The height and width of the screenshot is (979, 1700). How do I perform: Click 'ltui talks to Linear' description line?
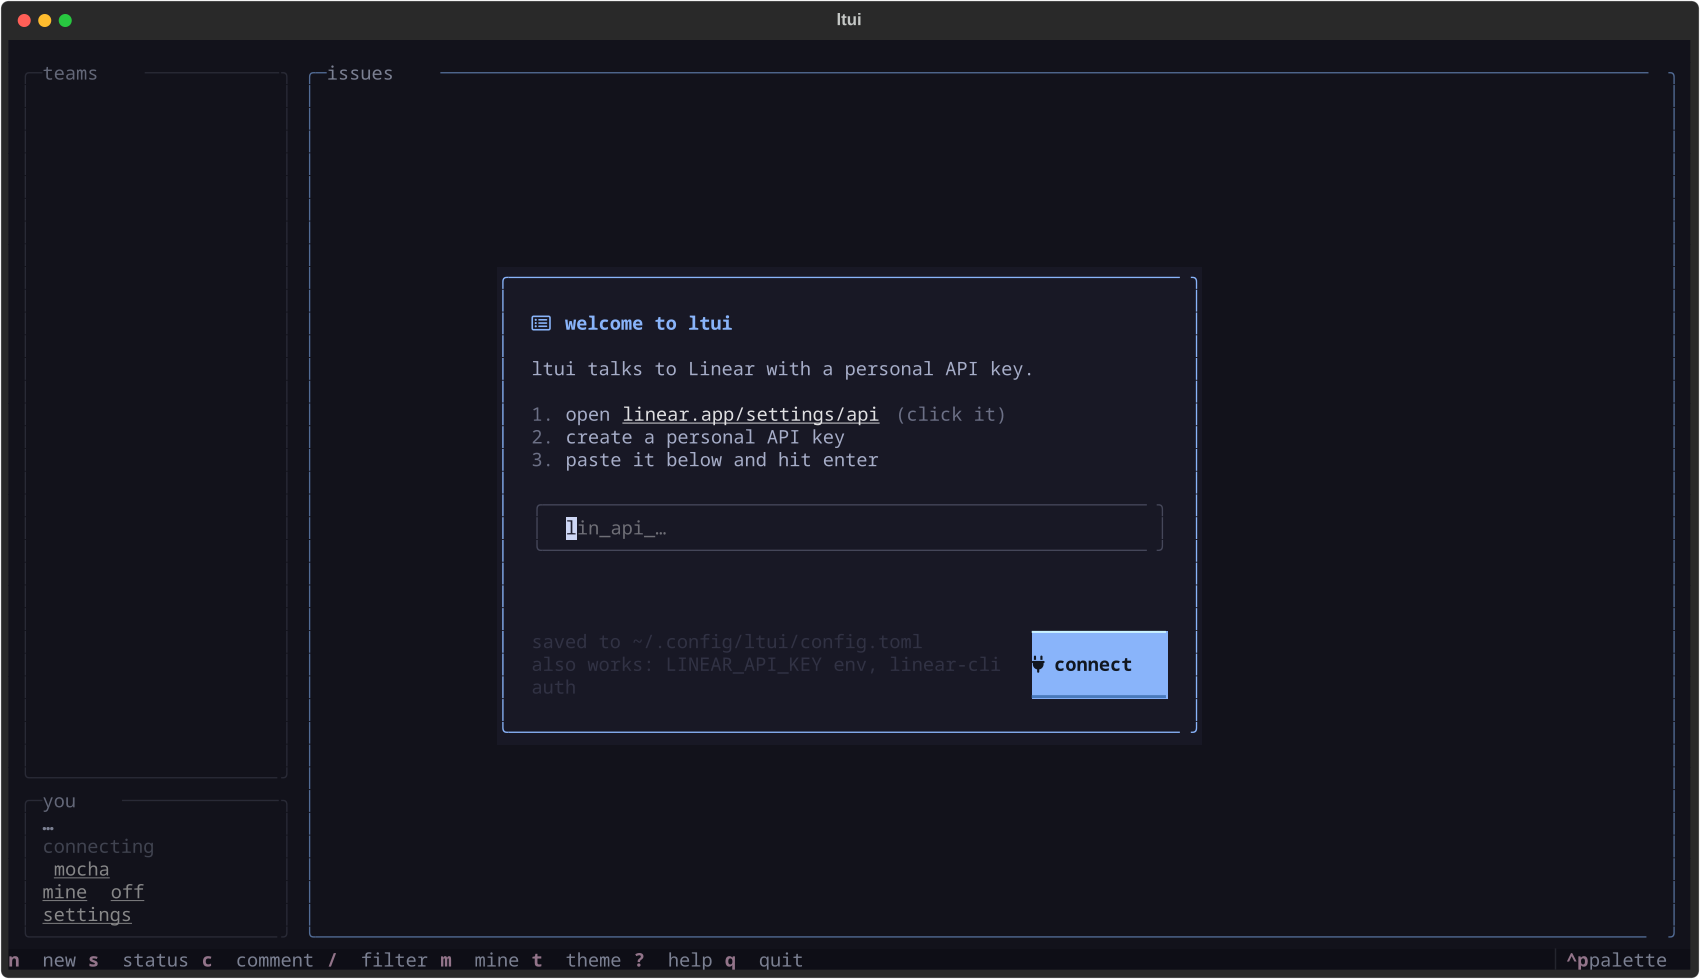coord(782,369)
